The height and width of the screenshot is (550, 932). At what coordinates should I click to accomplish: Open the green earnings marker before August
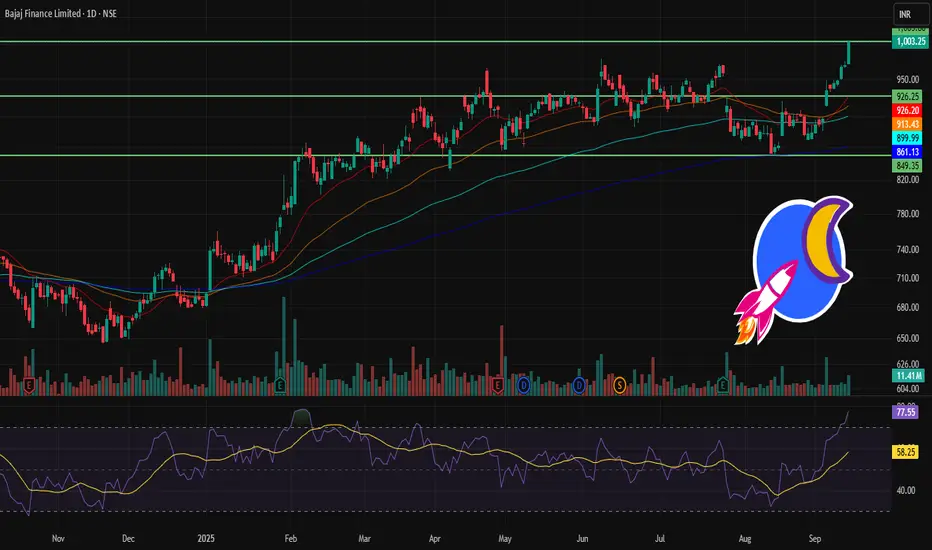tap(723, 386)
